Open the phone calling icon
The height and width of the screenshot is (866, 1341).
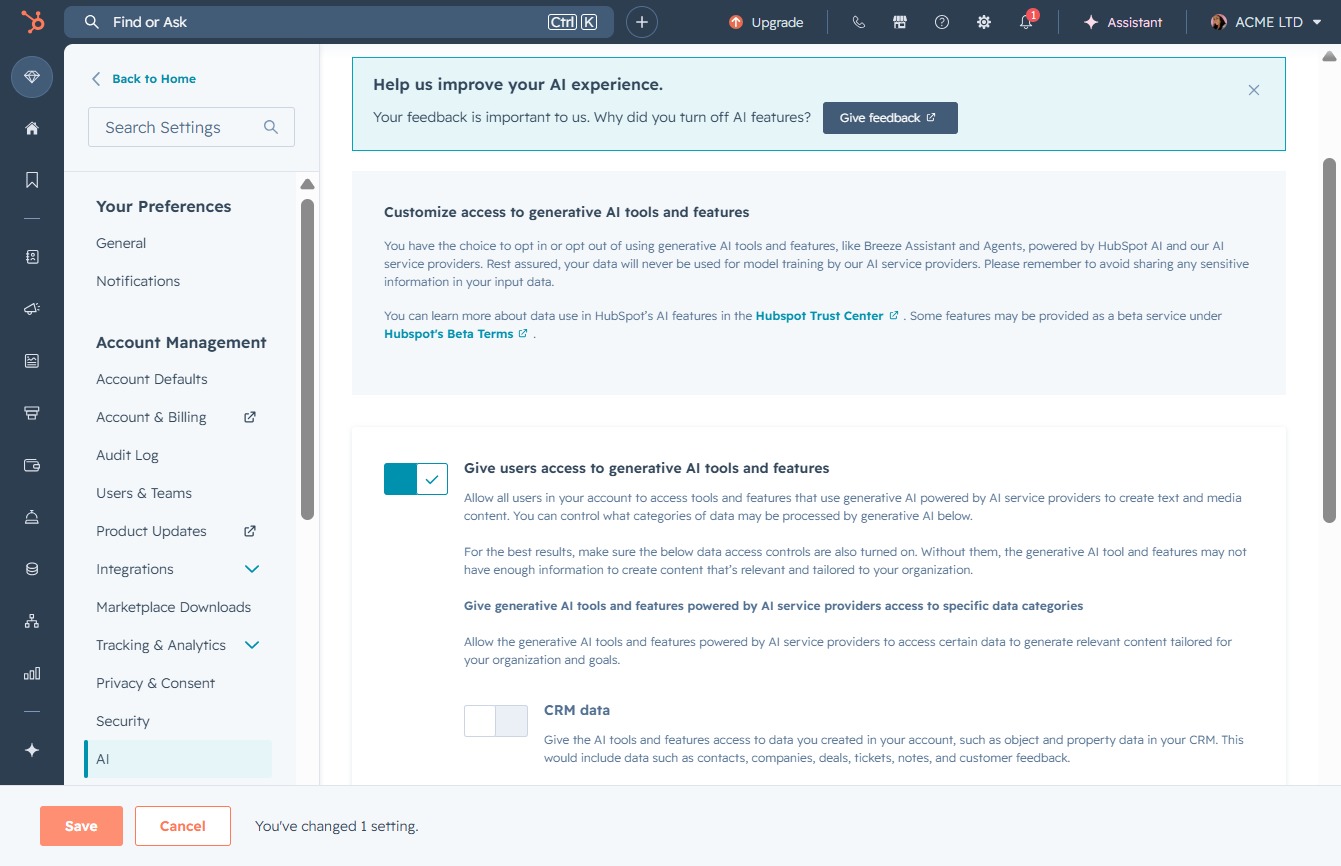[858, 22]
